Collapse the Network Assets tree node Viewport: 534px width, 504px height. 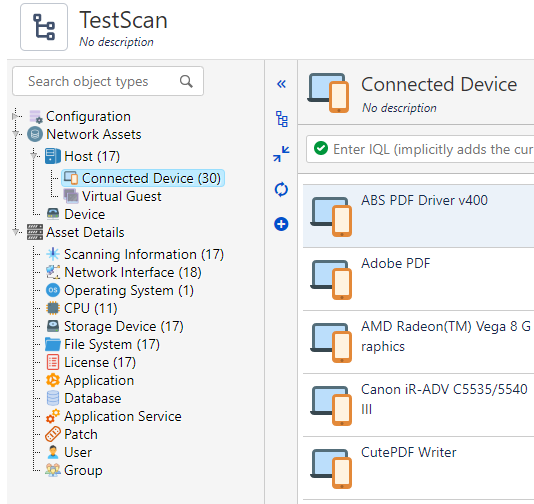16,134
